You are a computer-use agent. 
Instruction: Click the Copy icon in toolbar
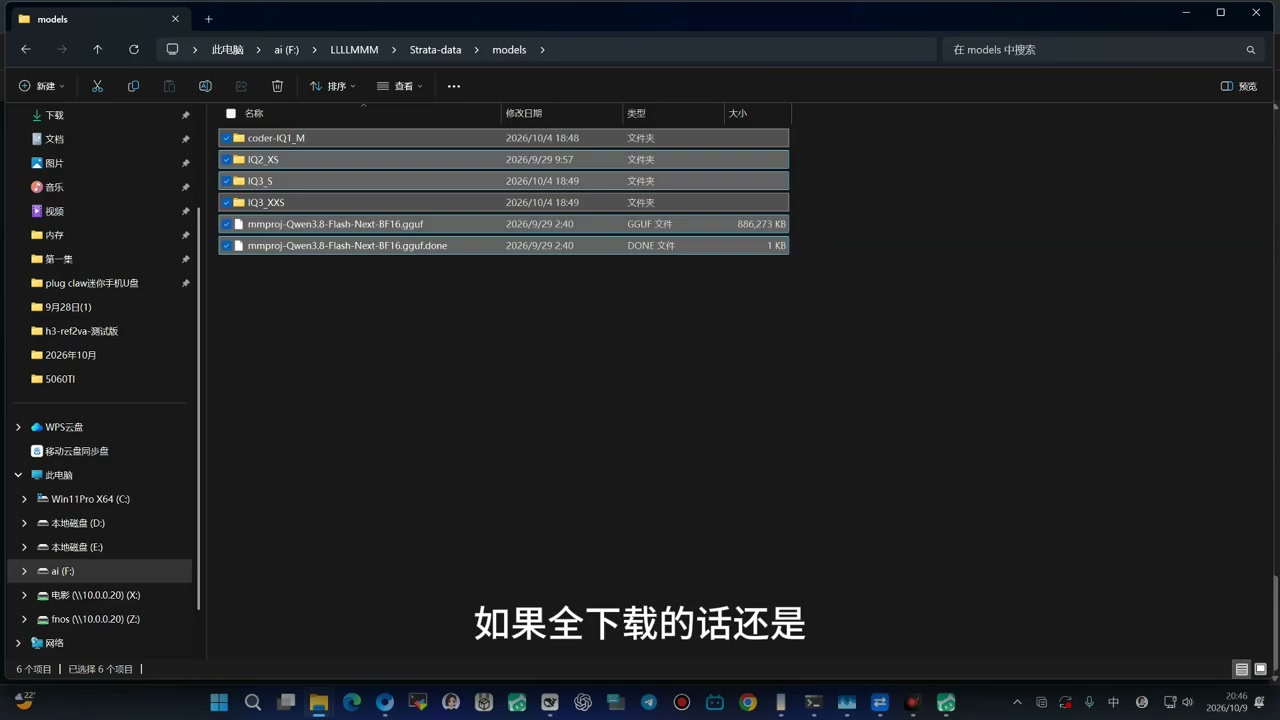(x=133, y=86)
